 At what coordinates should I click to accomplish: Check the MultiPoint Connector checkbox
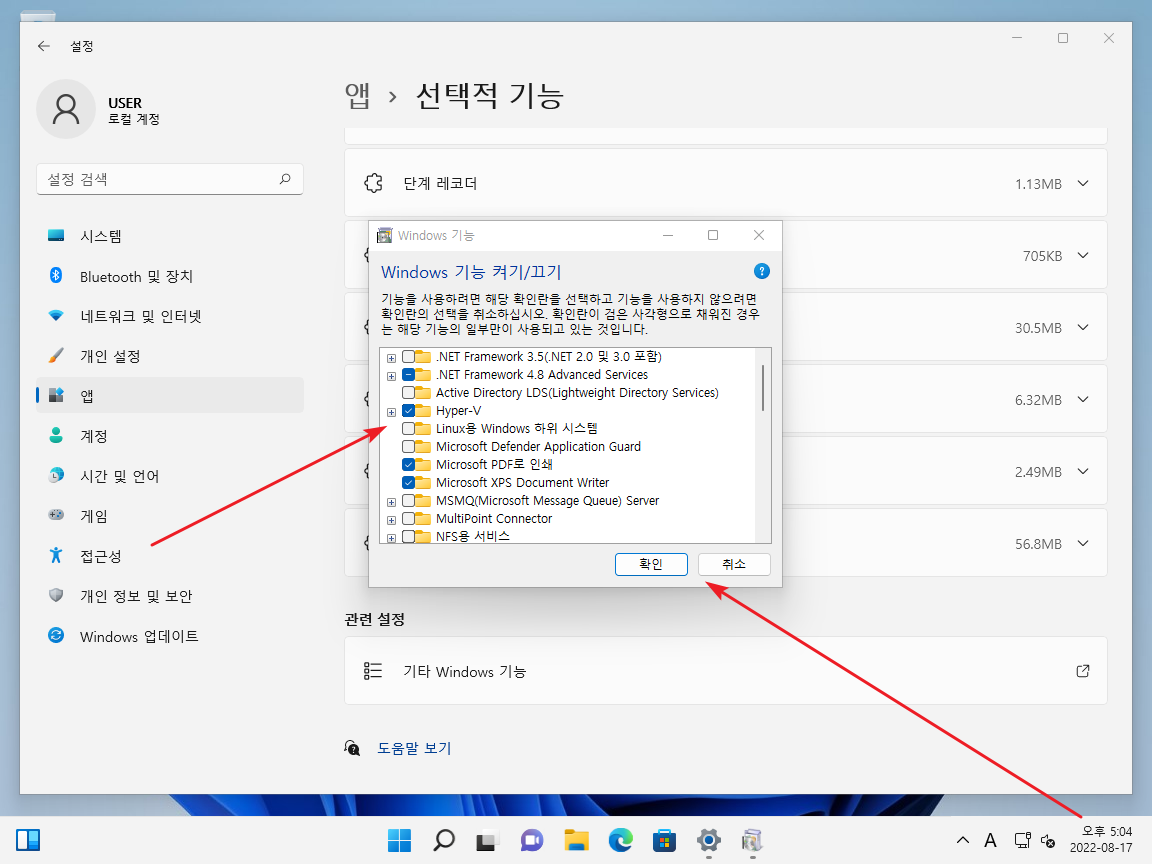408,519
